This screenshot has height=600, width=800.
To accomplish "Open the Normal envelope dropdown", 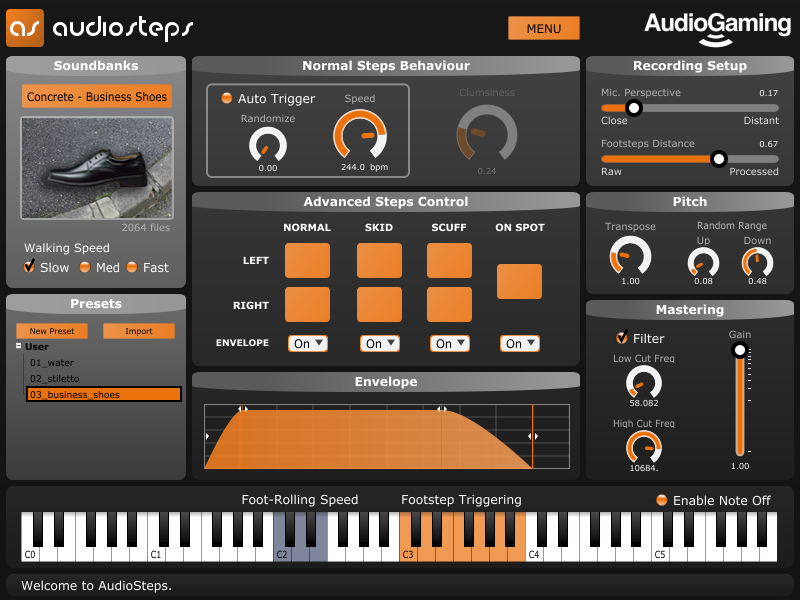I will point(308,343).
